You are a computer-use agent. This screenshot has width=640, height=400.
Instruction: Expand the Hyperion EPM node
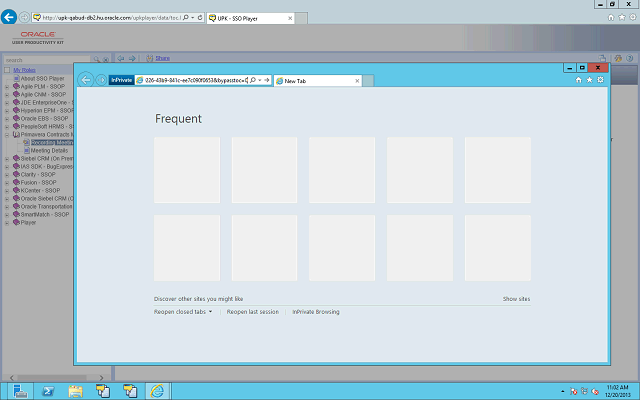tap(7, 111)
